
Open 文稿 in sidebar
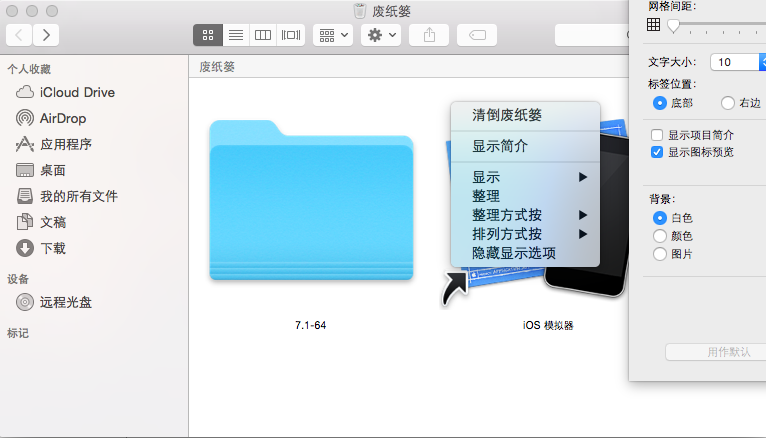[x=41, y=222]
